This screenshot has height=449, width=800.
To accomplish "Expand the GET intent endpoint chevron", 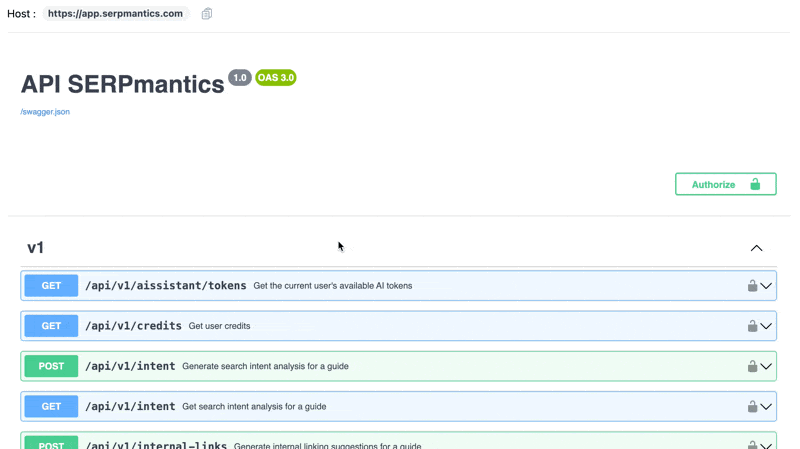I will pos(766,406).
